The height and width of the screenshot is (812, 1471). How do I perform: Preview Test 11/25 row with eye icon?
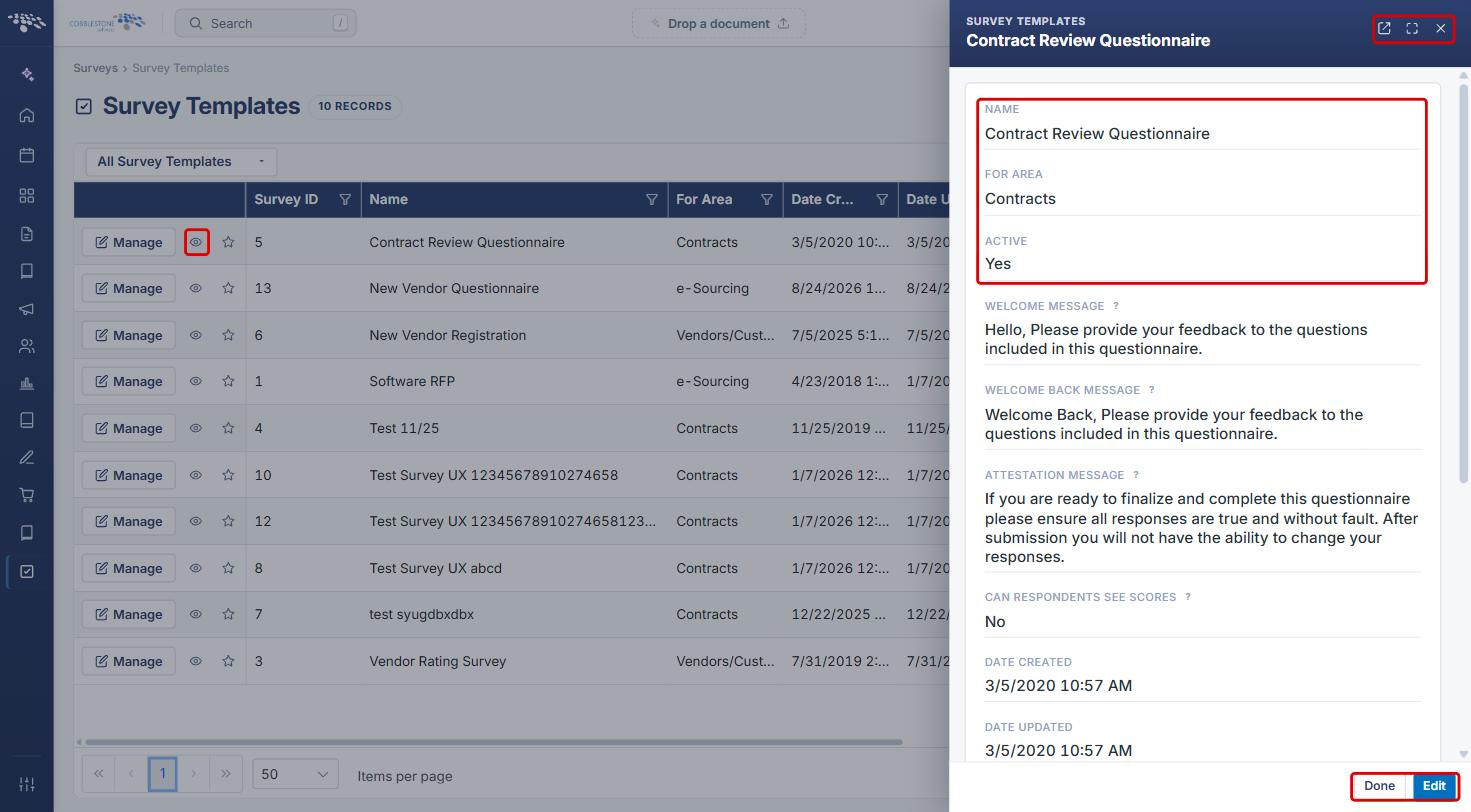[x=196, y=428]
